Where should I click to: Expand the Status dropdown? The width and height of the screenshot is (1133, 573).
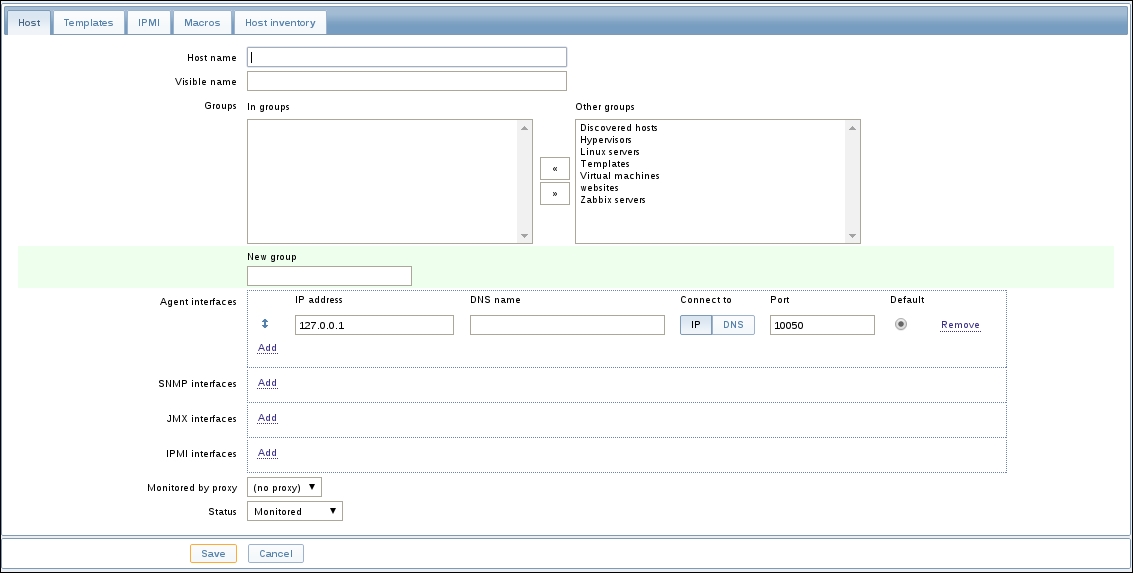[294, 511]
